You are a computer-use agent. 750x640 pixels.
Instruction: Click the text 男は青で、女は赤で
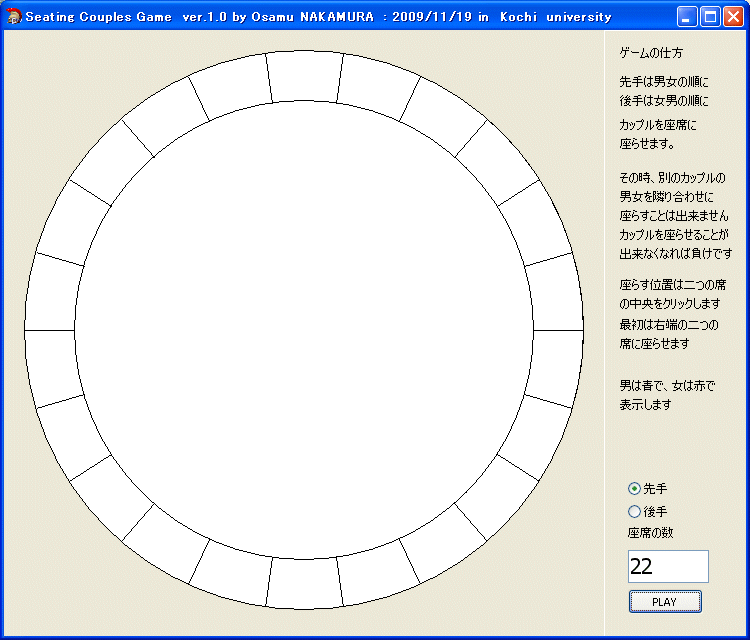[667, 386]
